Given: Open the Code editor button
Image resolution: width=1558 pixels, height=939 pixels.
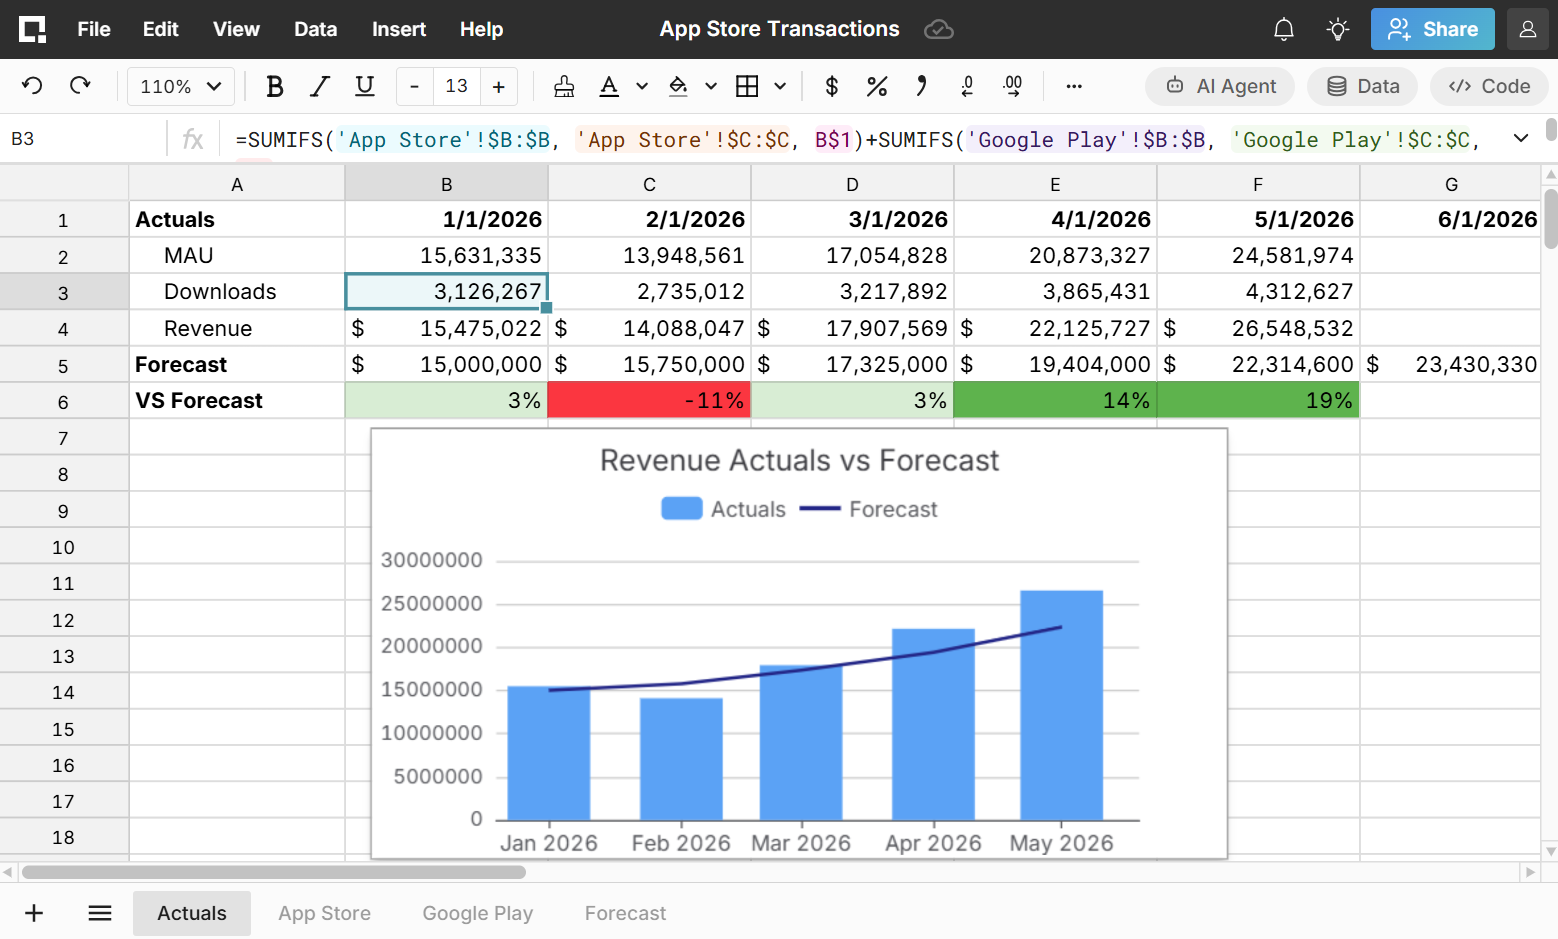Looking at the screenshot, I should pos(1489,86).
